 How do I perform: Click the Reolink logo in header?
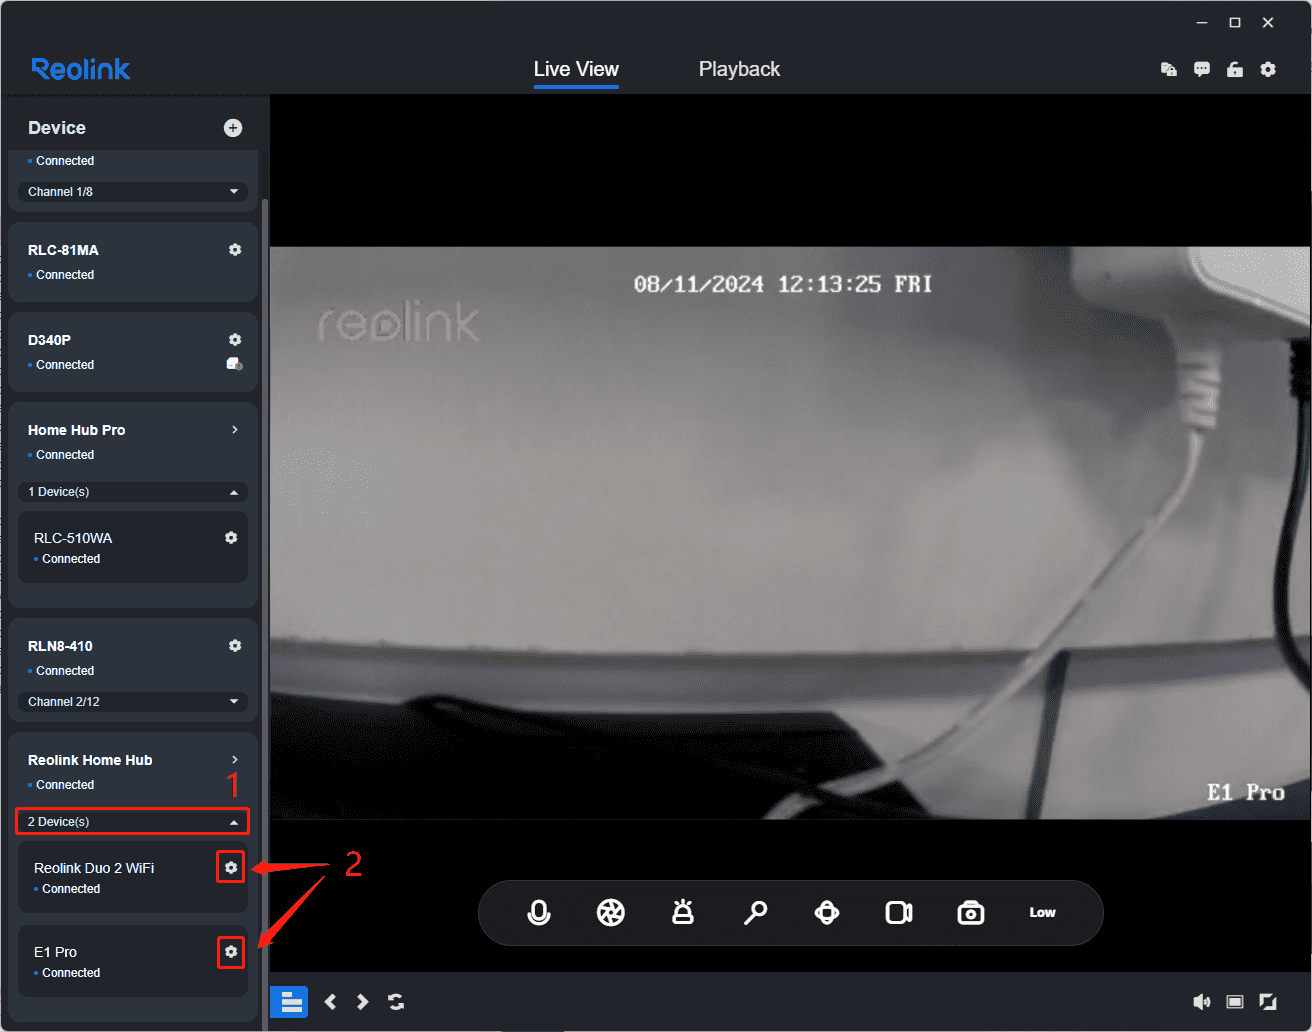click(81, 69)
